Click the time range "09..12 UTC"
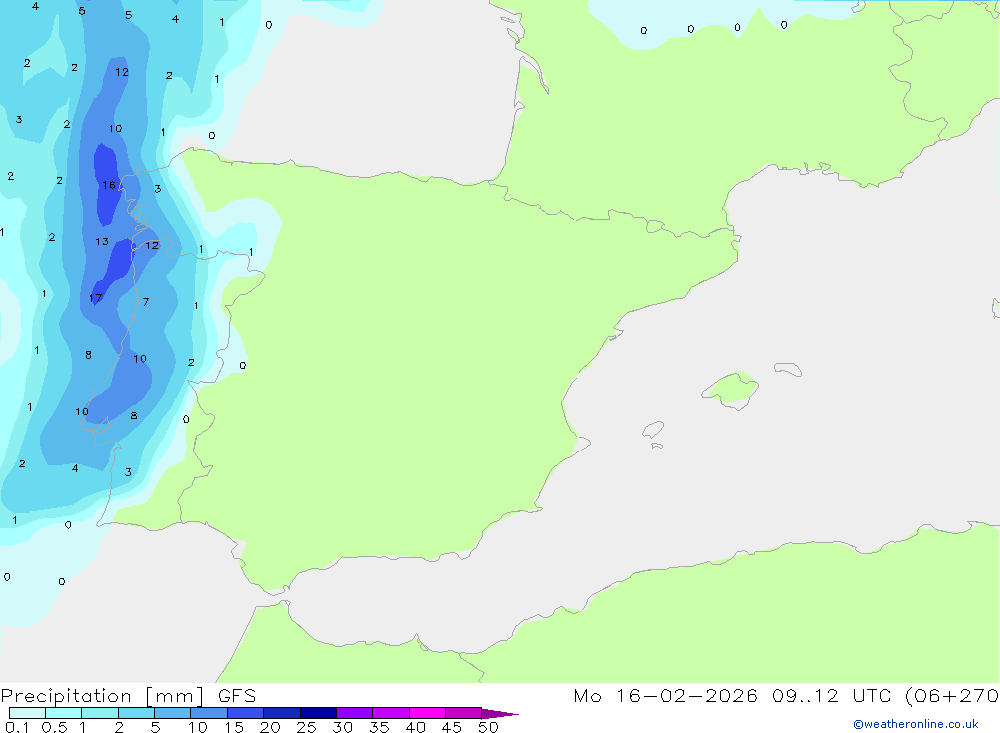The width and height of the screenshot is (1000, 733). (830, 695)
